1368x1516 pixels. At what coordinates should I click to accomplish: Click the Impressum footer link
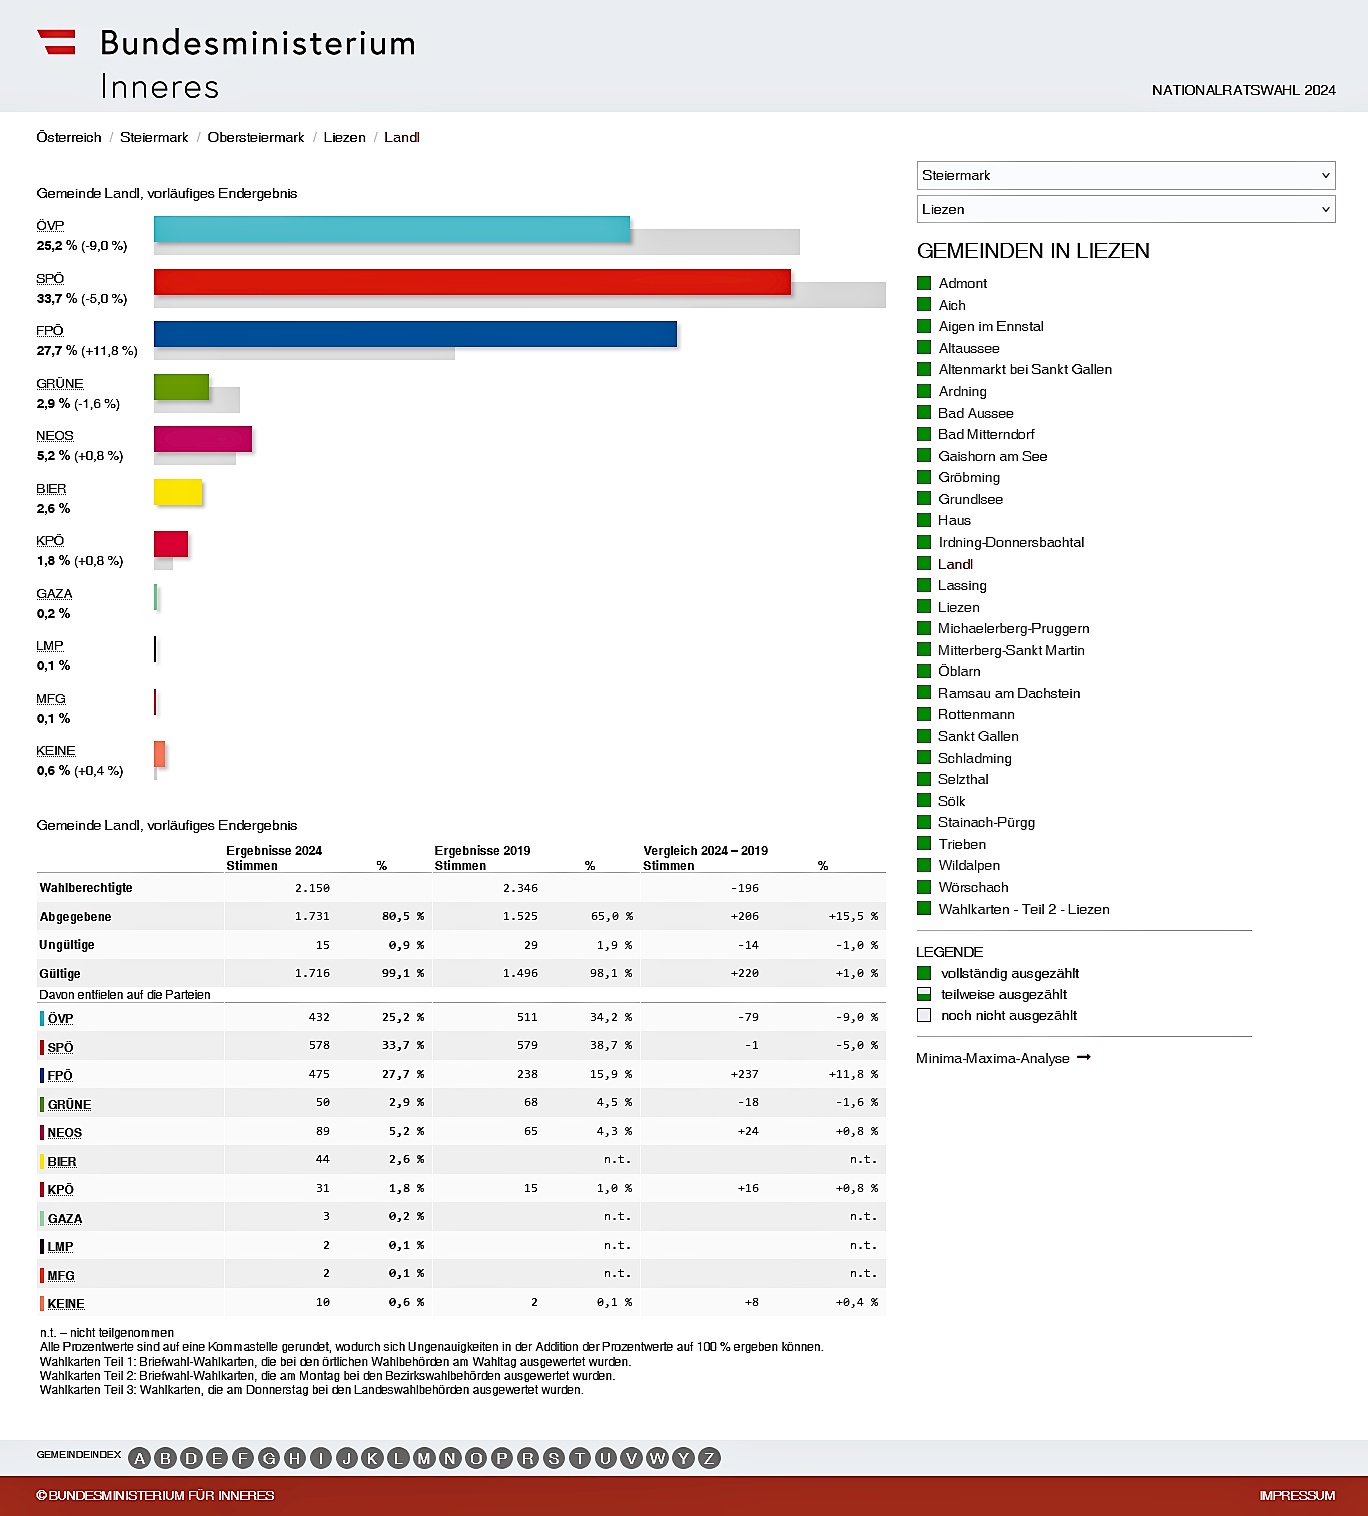pyautogui.click(x=1297, y=1495)
